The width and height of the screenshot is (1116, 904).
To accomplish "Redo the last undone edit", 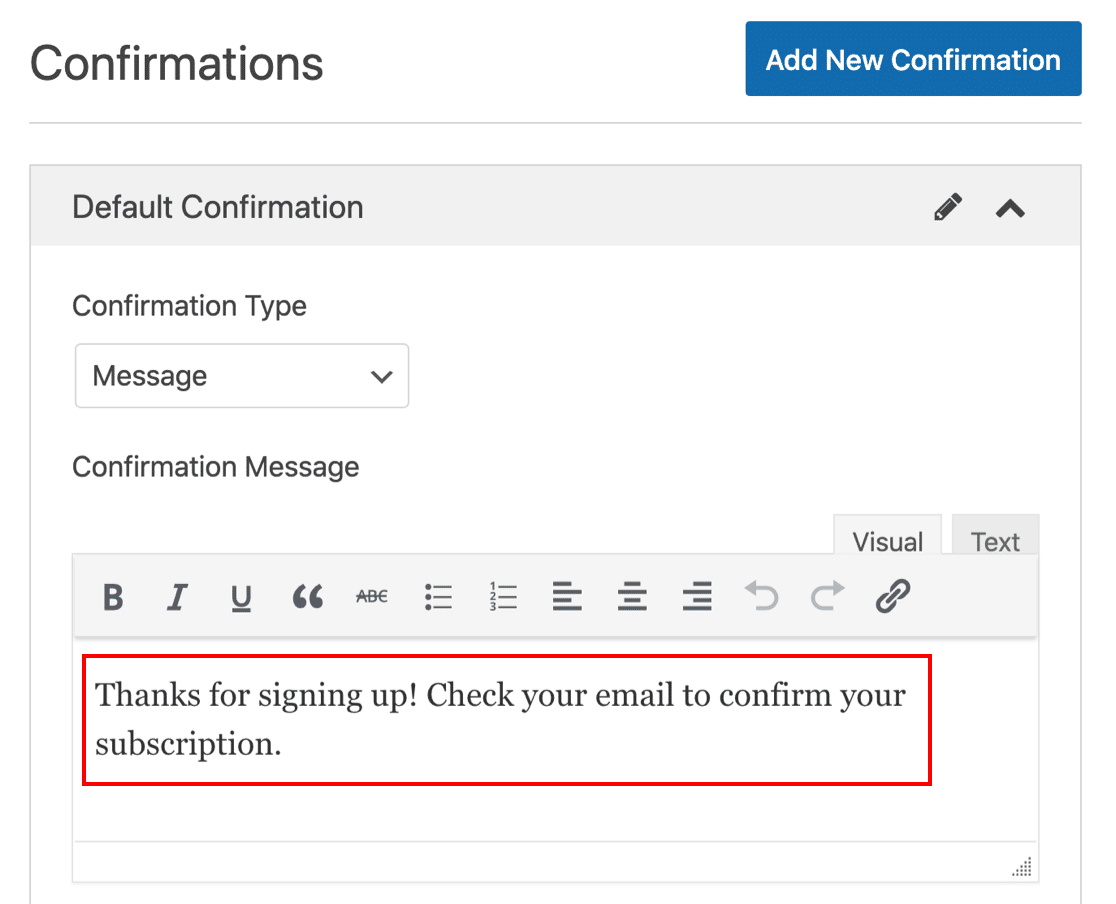I will pyautogui.click(x=827, y=598).
